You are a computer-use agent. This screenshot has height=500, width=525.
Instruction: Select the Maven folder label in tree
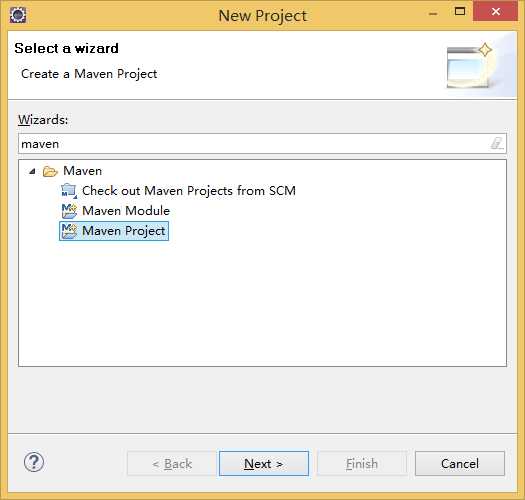tap(82, 171)
